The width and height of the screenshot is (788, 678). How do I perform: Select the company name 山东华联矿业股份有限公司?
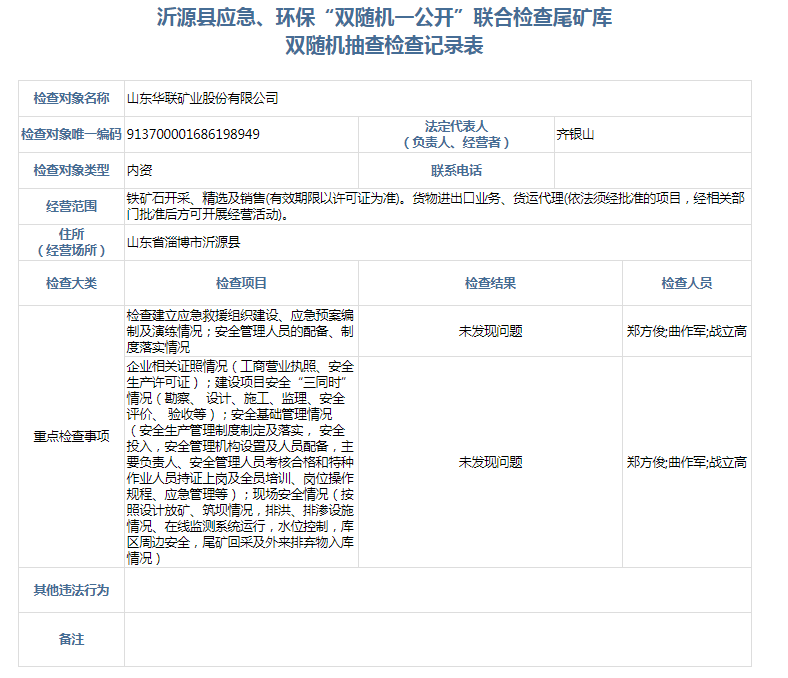click(202, 98)
